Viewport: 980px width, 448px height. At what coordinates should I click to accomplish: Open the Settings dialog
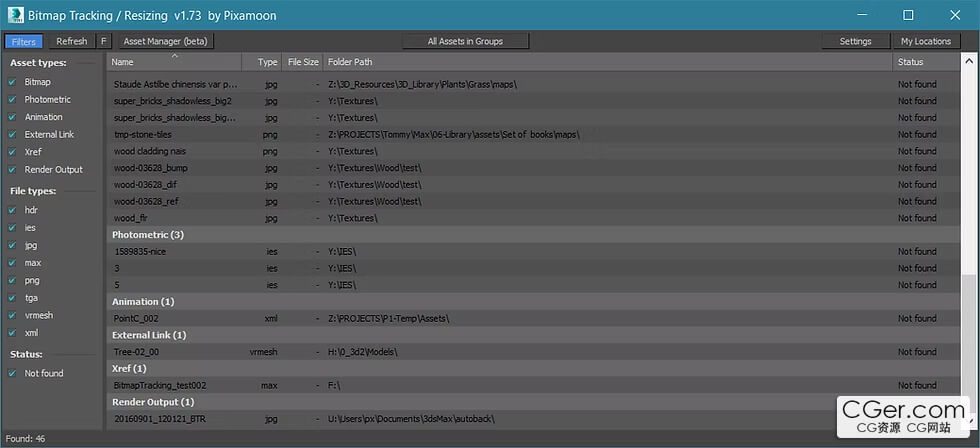[855, 41]
